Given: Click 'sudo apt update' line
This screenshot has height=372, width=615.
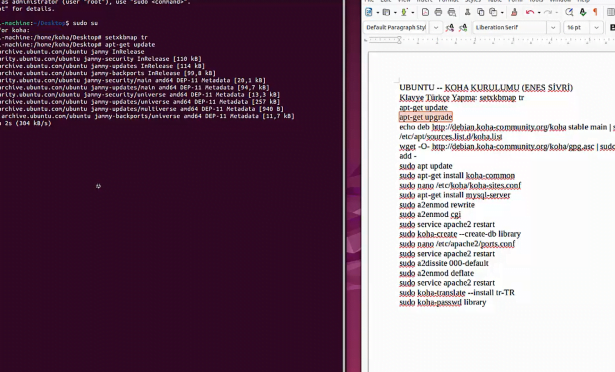Looking at the screenshot, I should tap(426, 166).
